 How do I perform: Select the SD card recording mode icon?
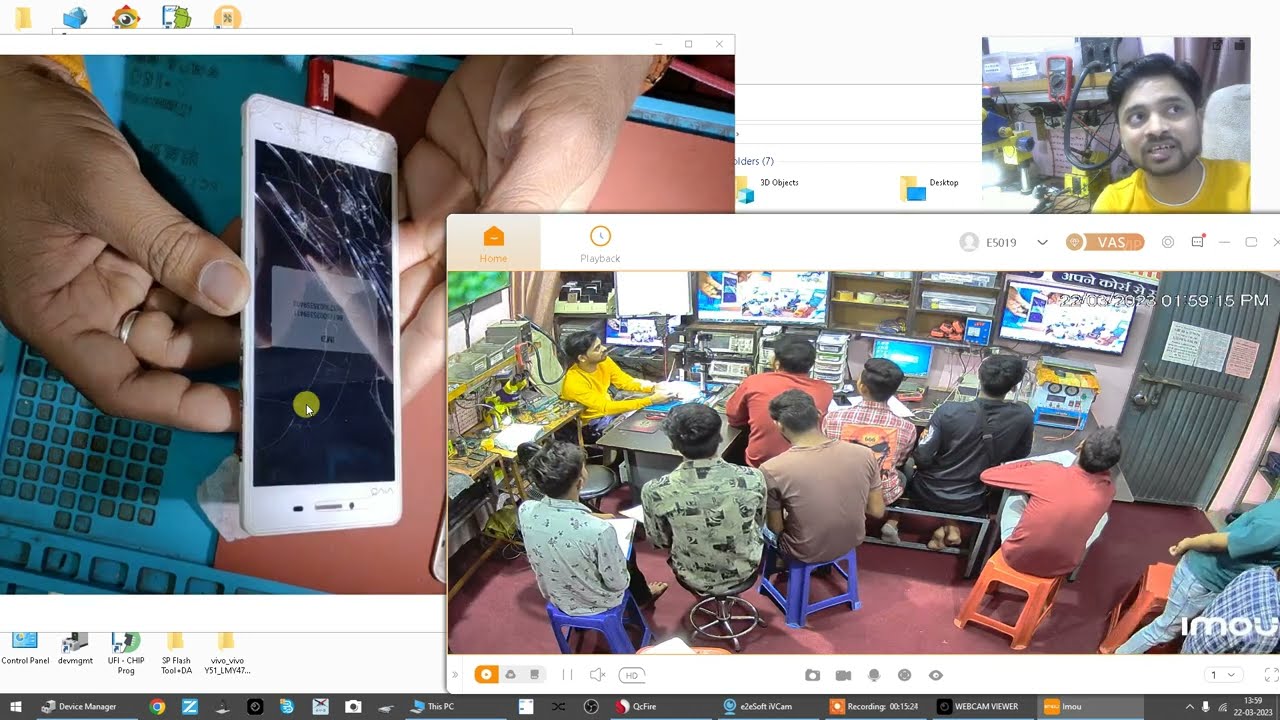pyautogui.click(x=535, y=675)
